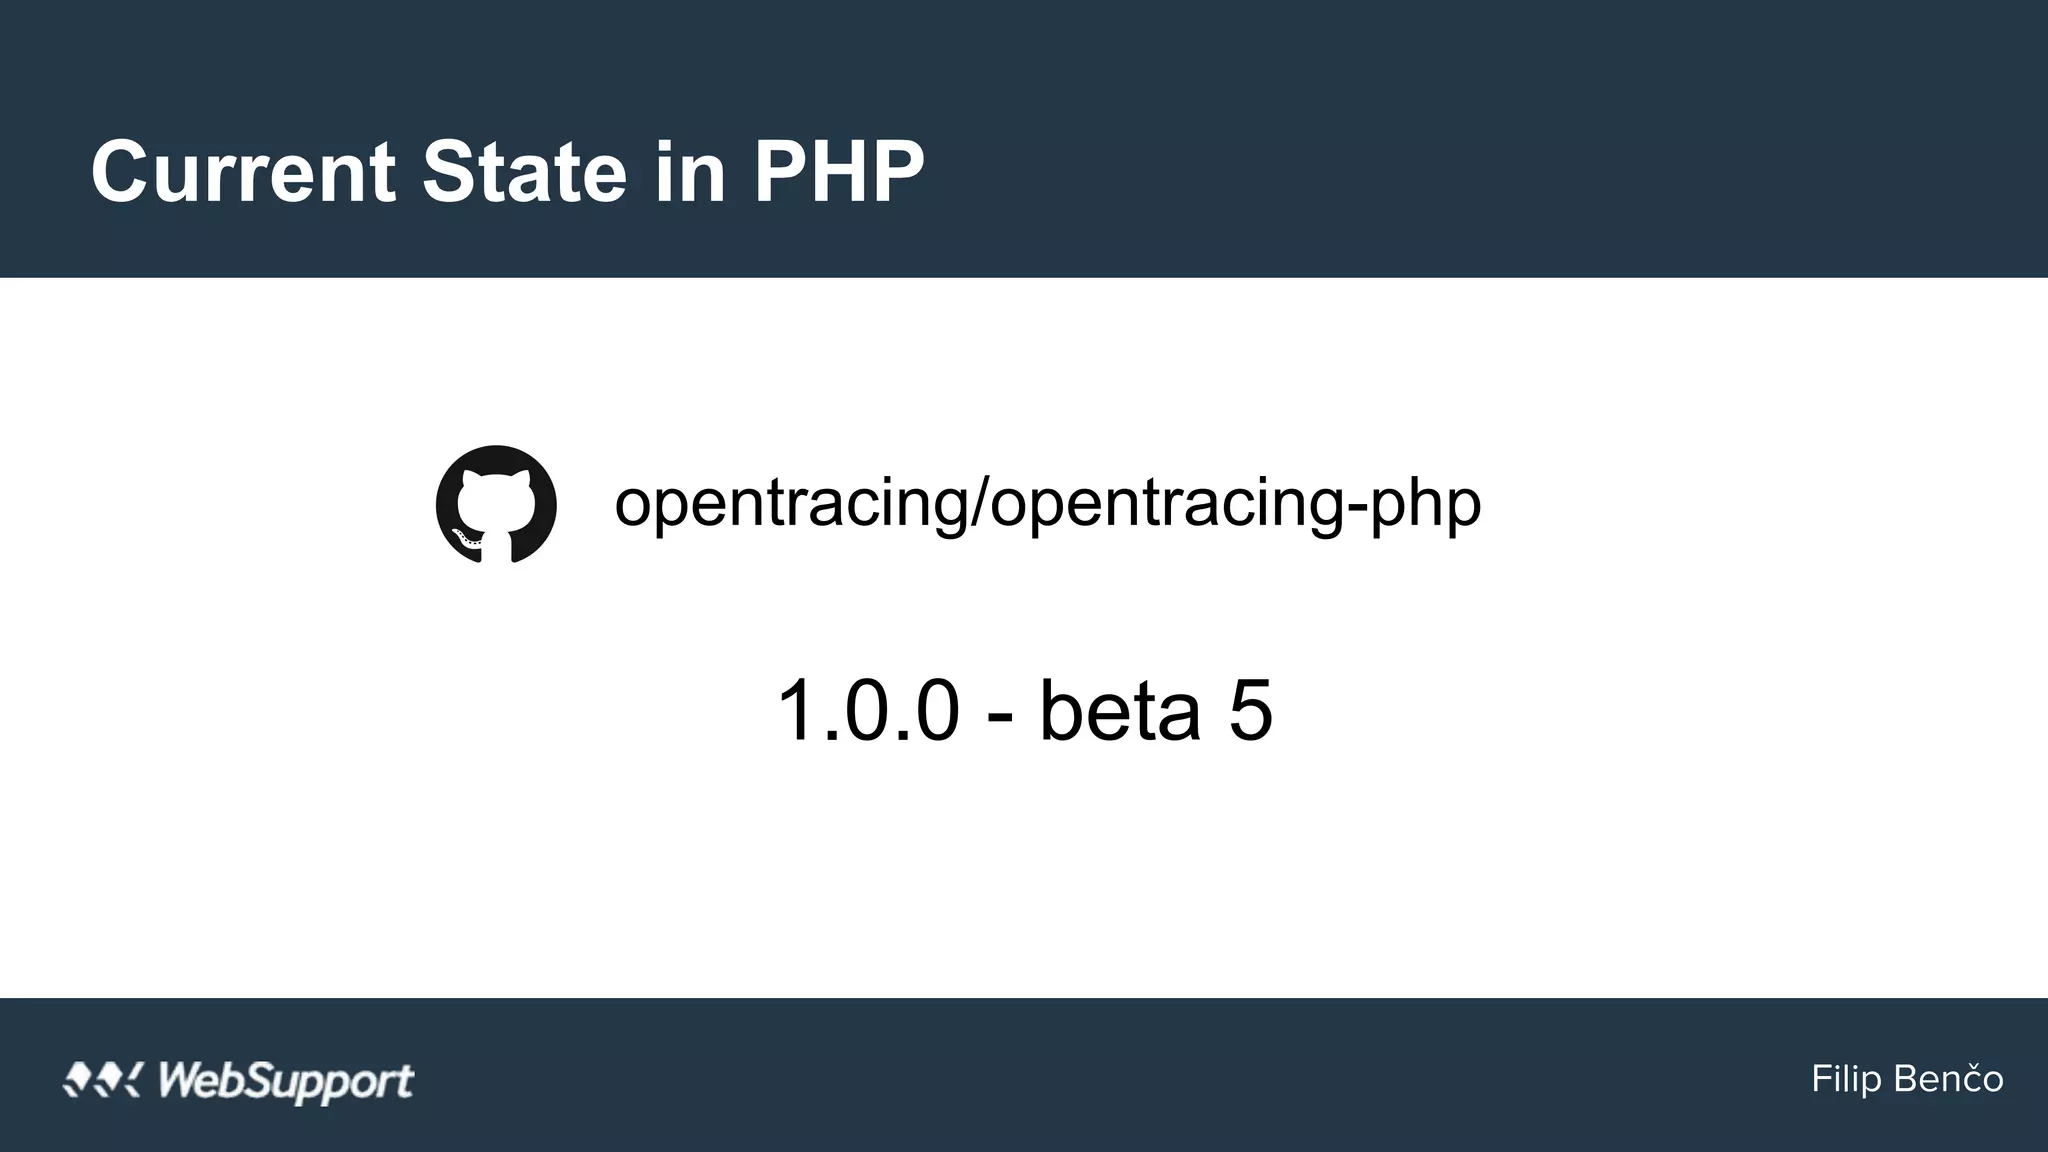
Task: Click the WebSupport wordmark in footer
Action: pos(285,1081)
